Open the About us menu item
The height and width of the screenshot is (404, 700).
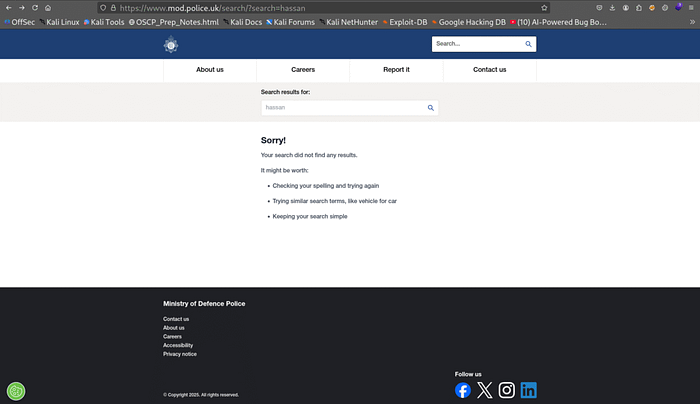point(210,70)
